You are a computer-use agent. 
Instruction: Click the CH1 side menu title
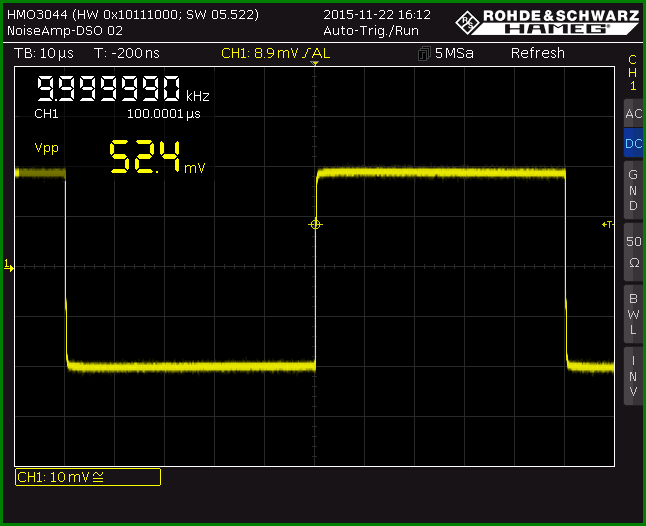633,72
